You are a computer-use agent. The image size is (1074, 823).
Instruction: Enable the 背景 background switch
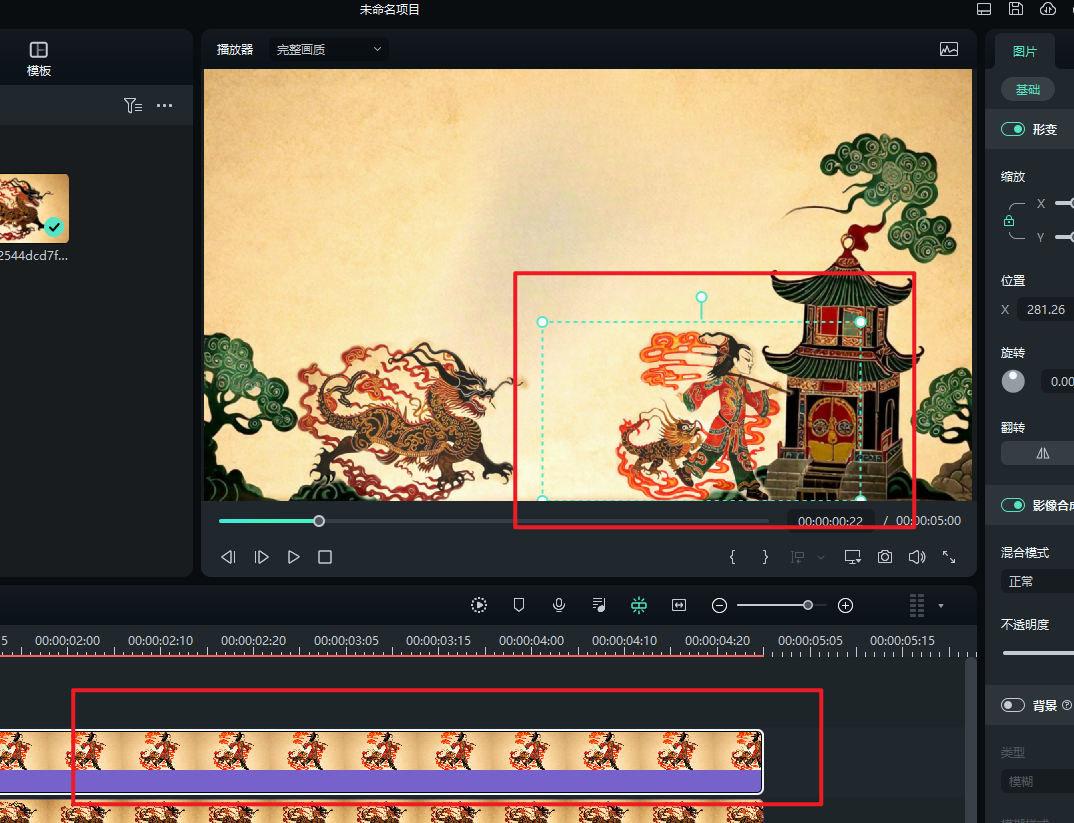click(1013, 705)
